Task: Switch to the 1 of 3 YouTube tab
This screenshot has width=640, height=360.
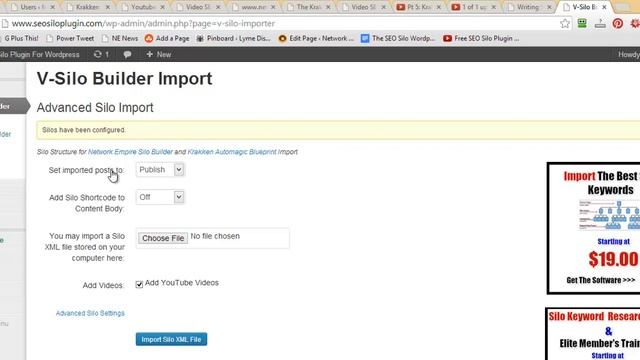Action: tap(473, 7)
